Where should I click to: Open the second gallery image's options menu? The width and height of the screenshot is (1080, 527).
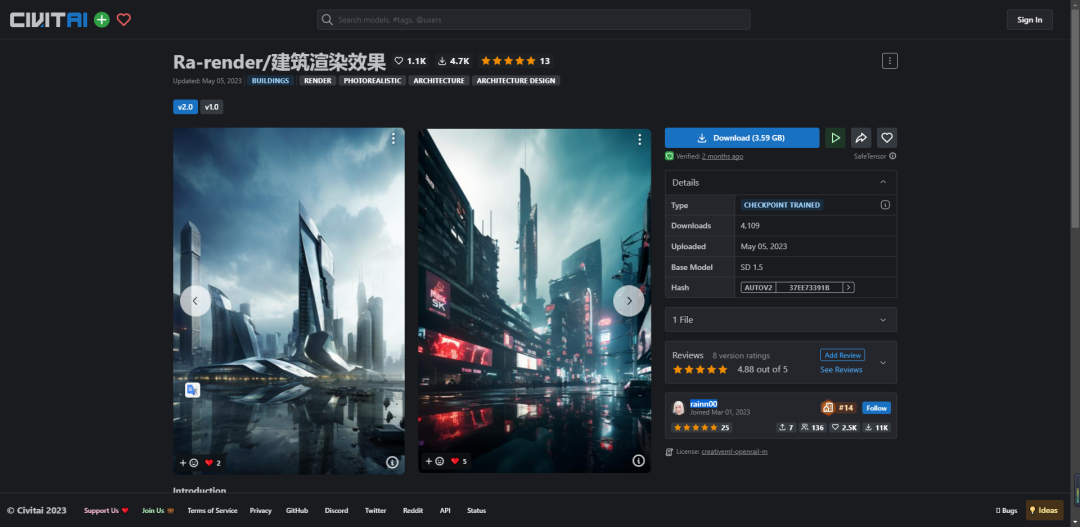pos(639,140)
